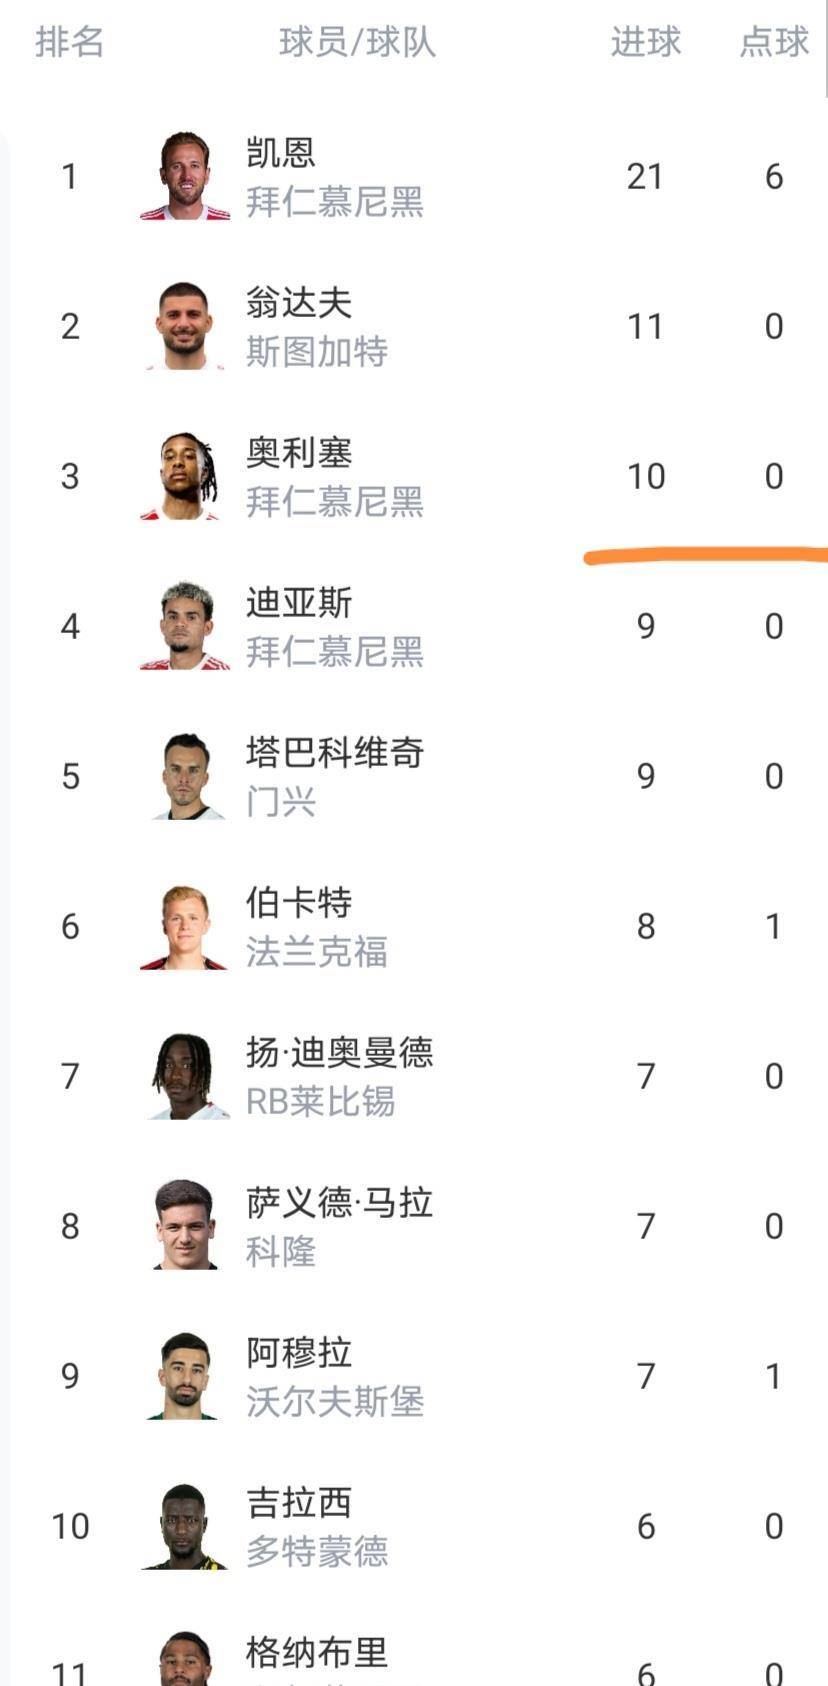Open player name 阿穆拉
The width and height of the screenshot is (828, 1686).
pos(299,1352)
